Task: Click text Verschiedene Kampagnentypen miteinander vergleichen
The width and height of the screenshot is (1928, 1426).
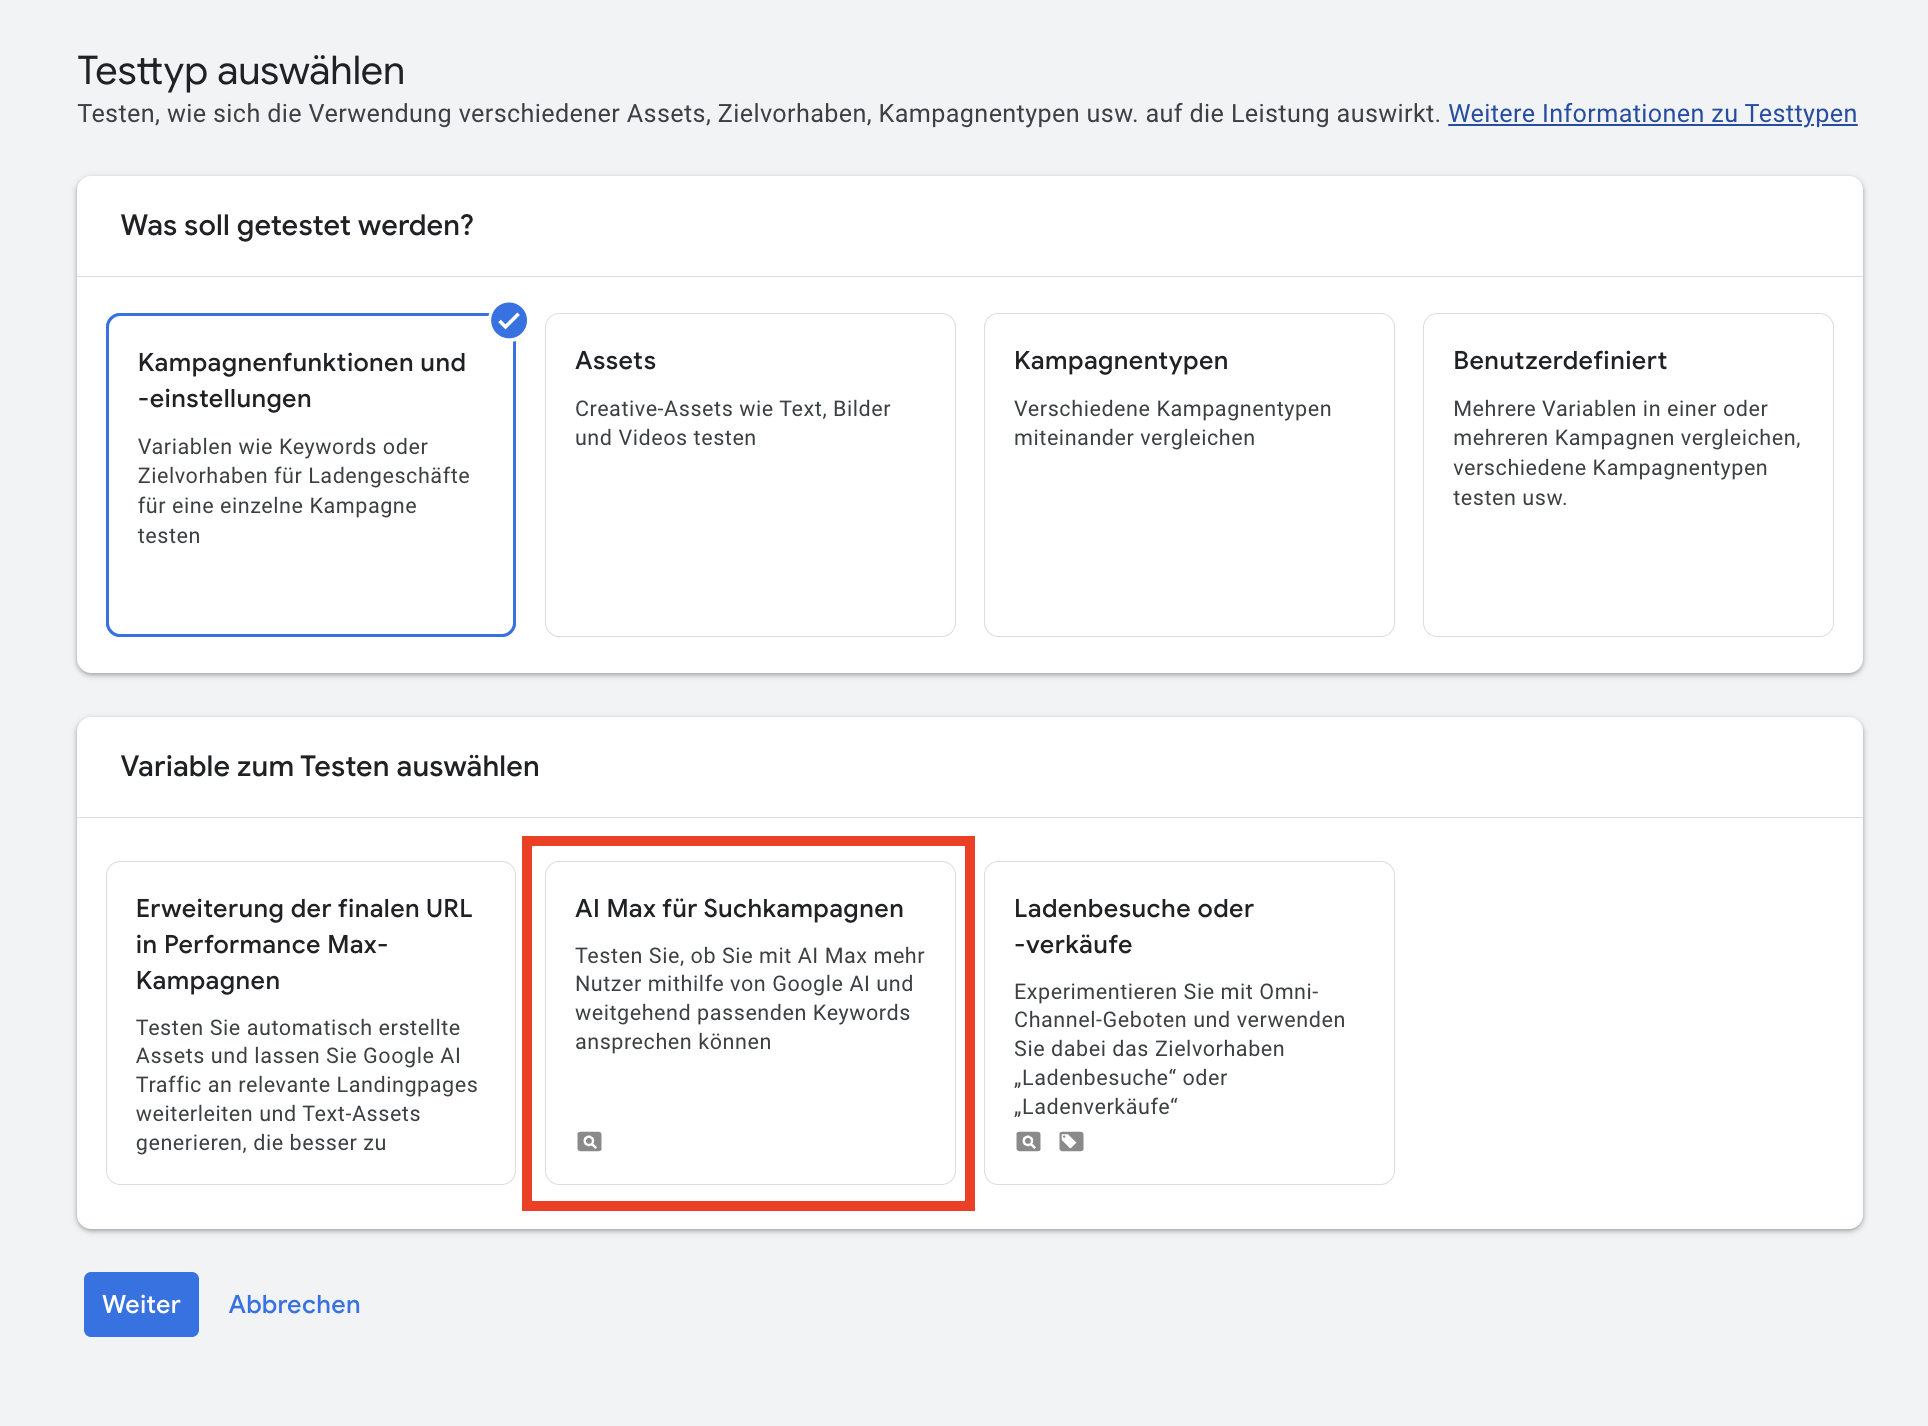Action: point(1172,423)
